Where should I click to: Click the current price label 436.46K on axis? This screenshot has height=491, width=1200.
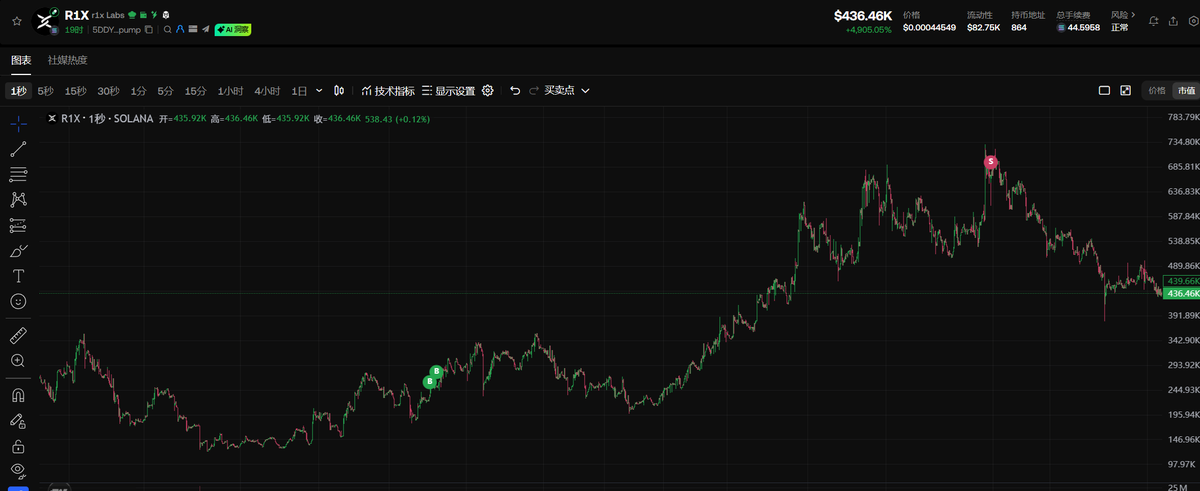(1182, 294)
